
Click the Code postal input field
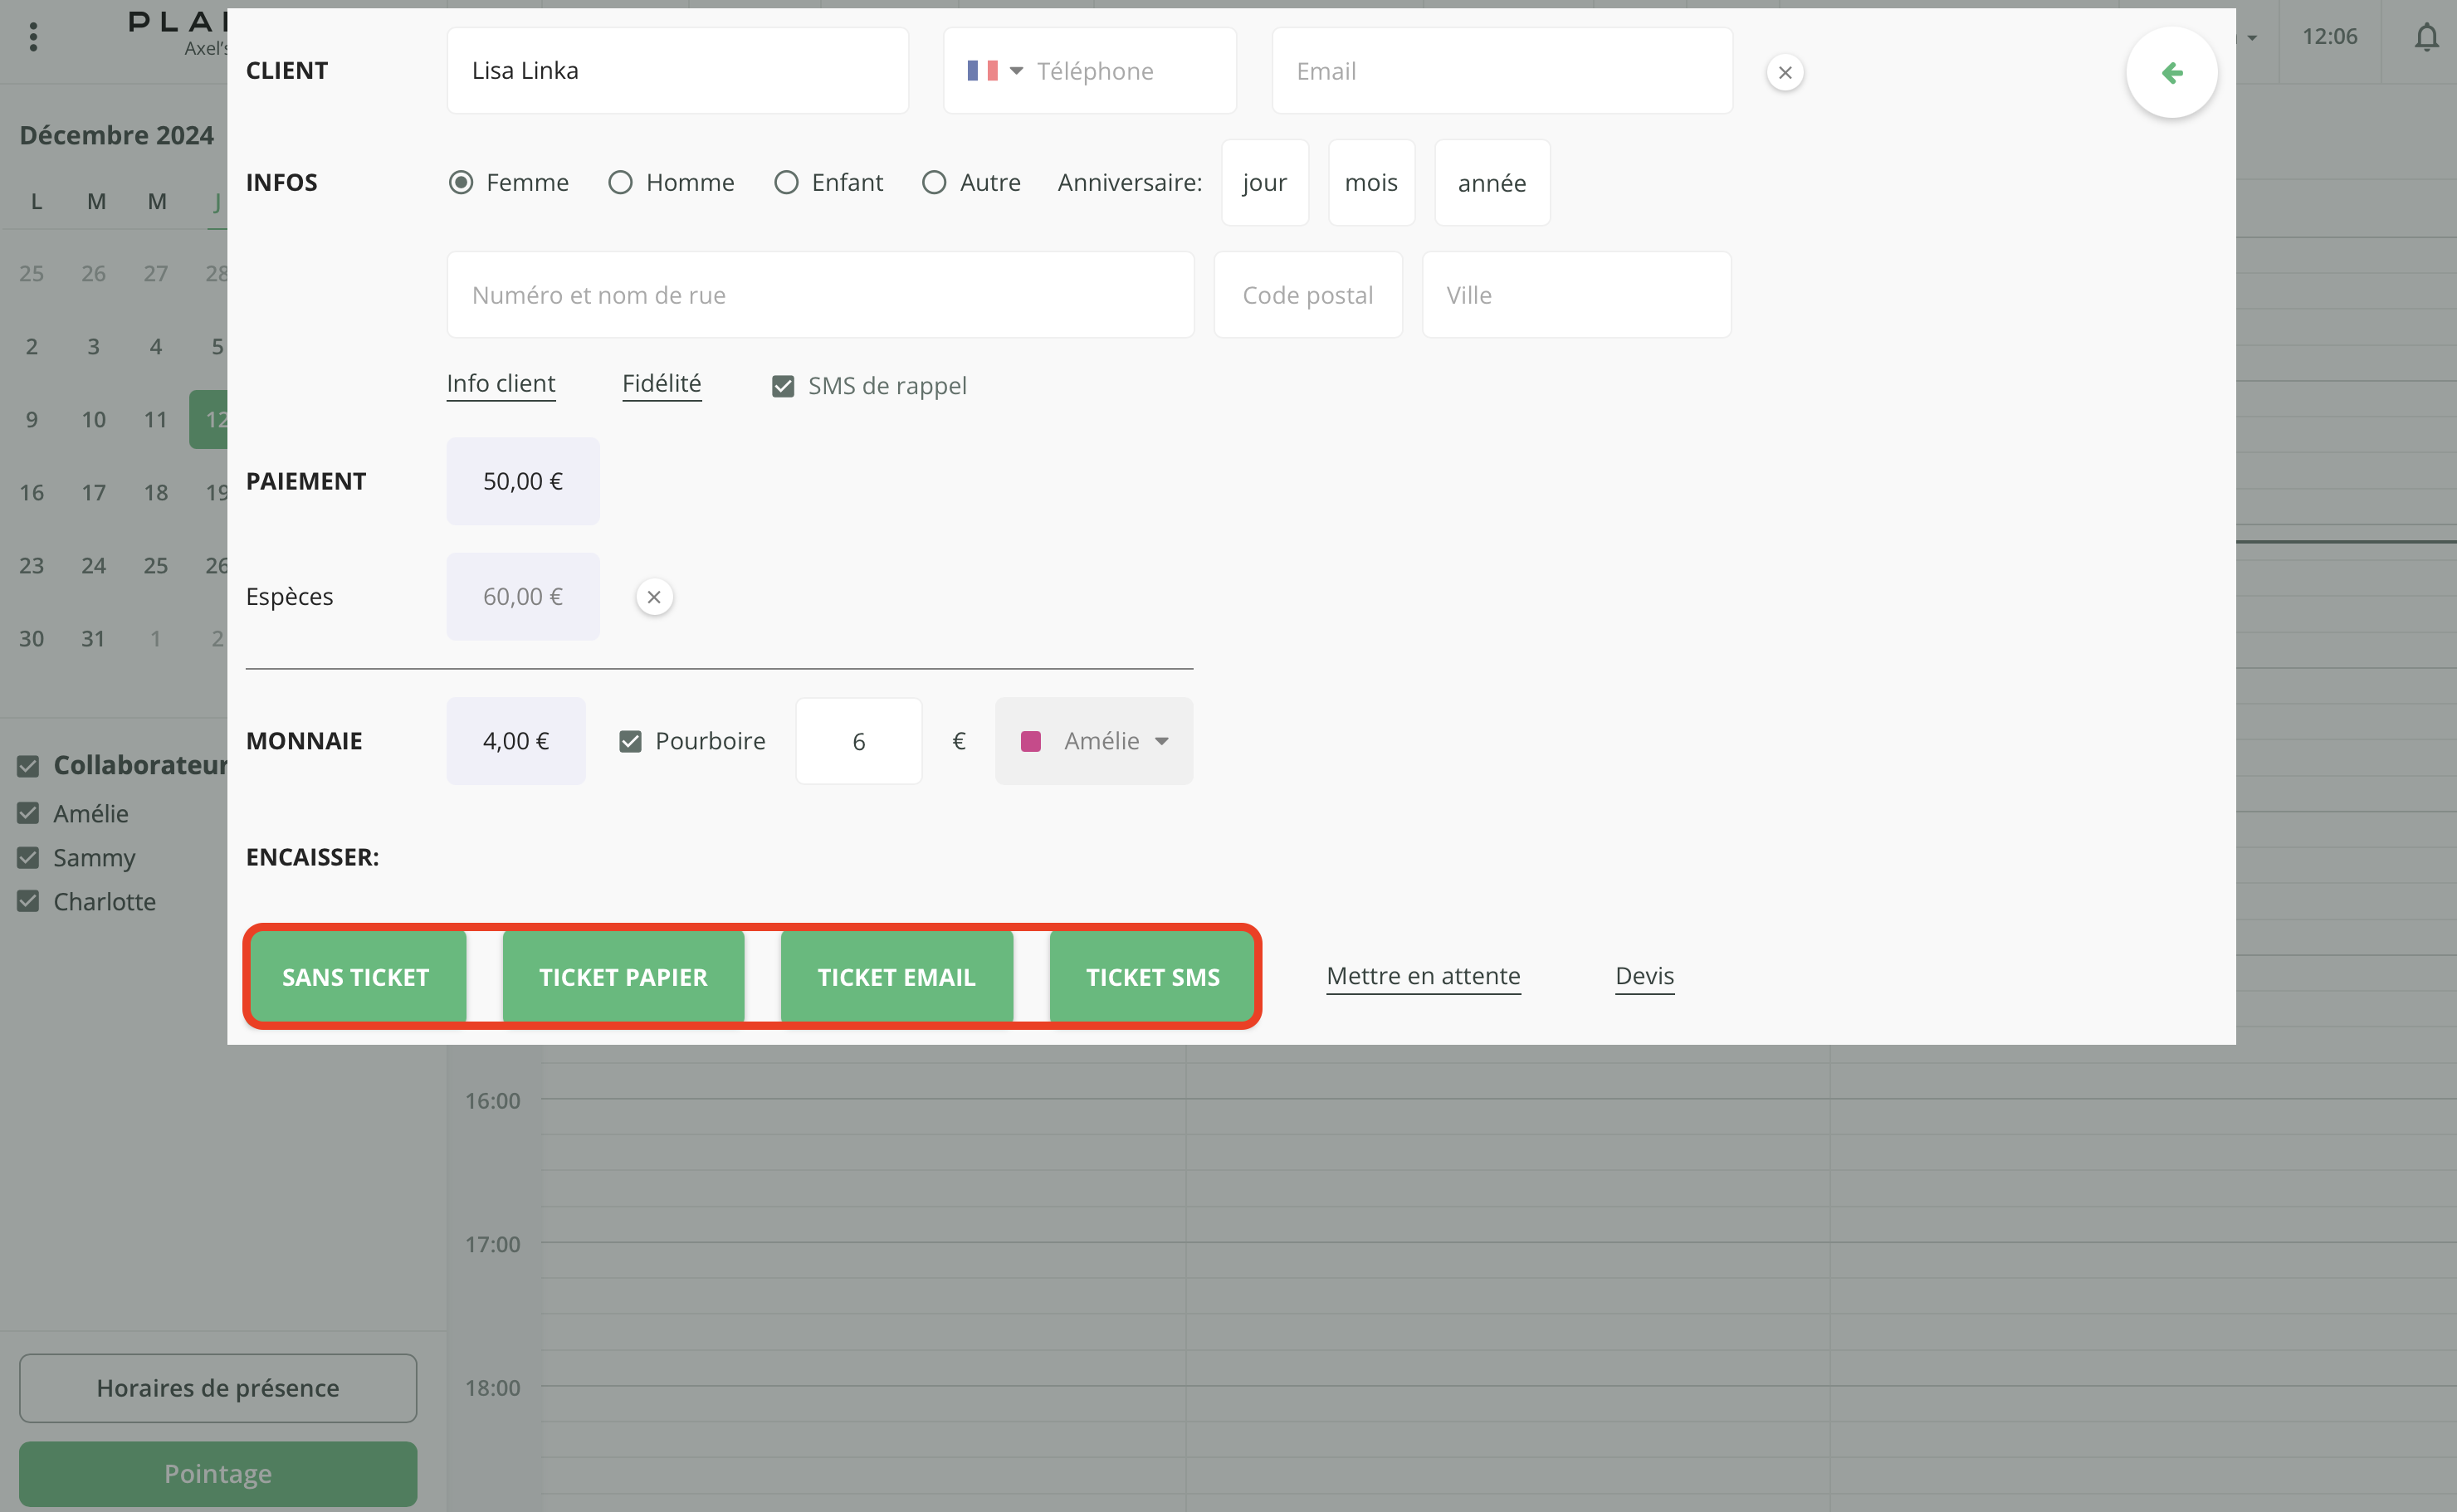[1307, 295]
